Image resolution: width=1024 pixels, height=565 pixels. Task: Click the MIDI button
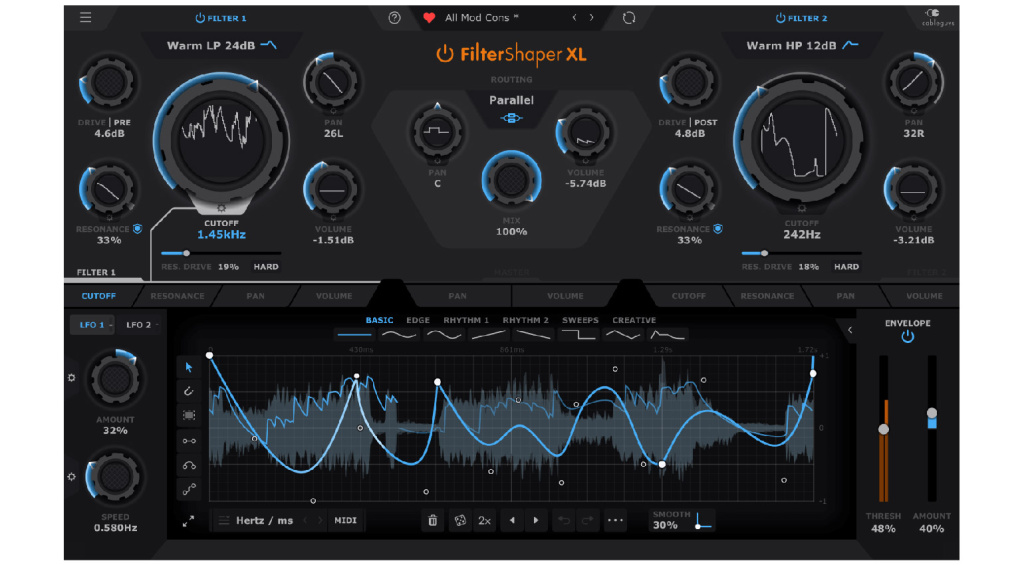pyautogui.click(x=345, y=520)
